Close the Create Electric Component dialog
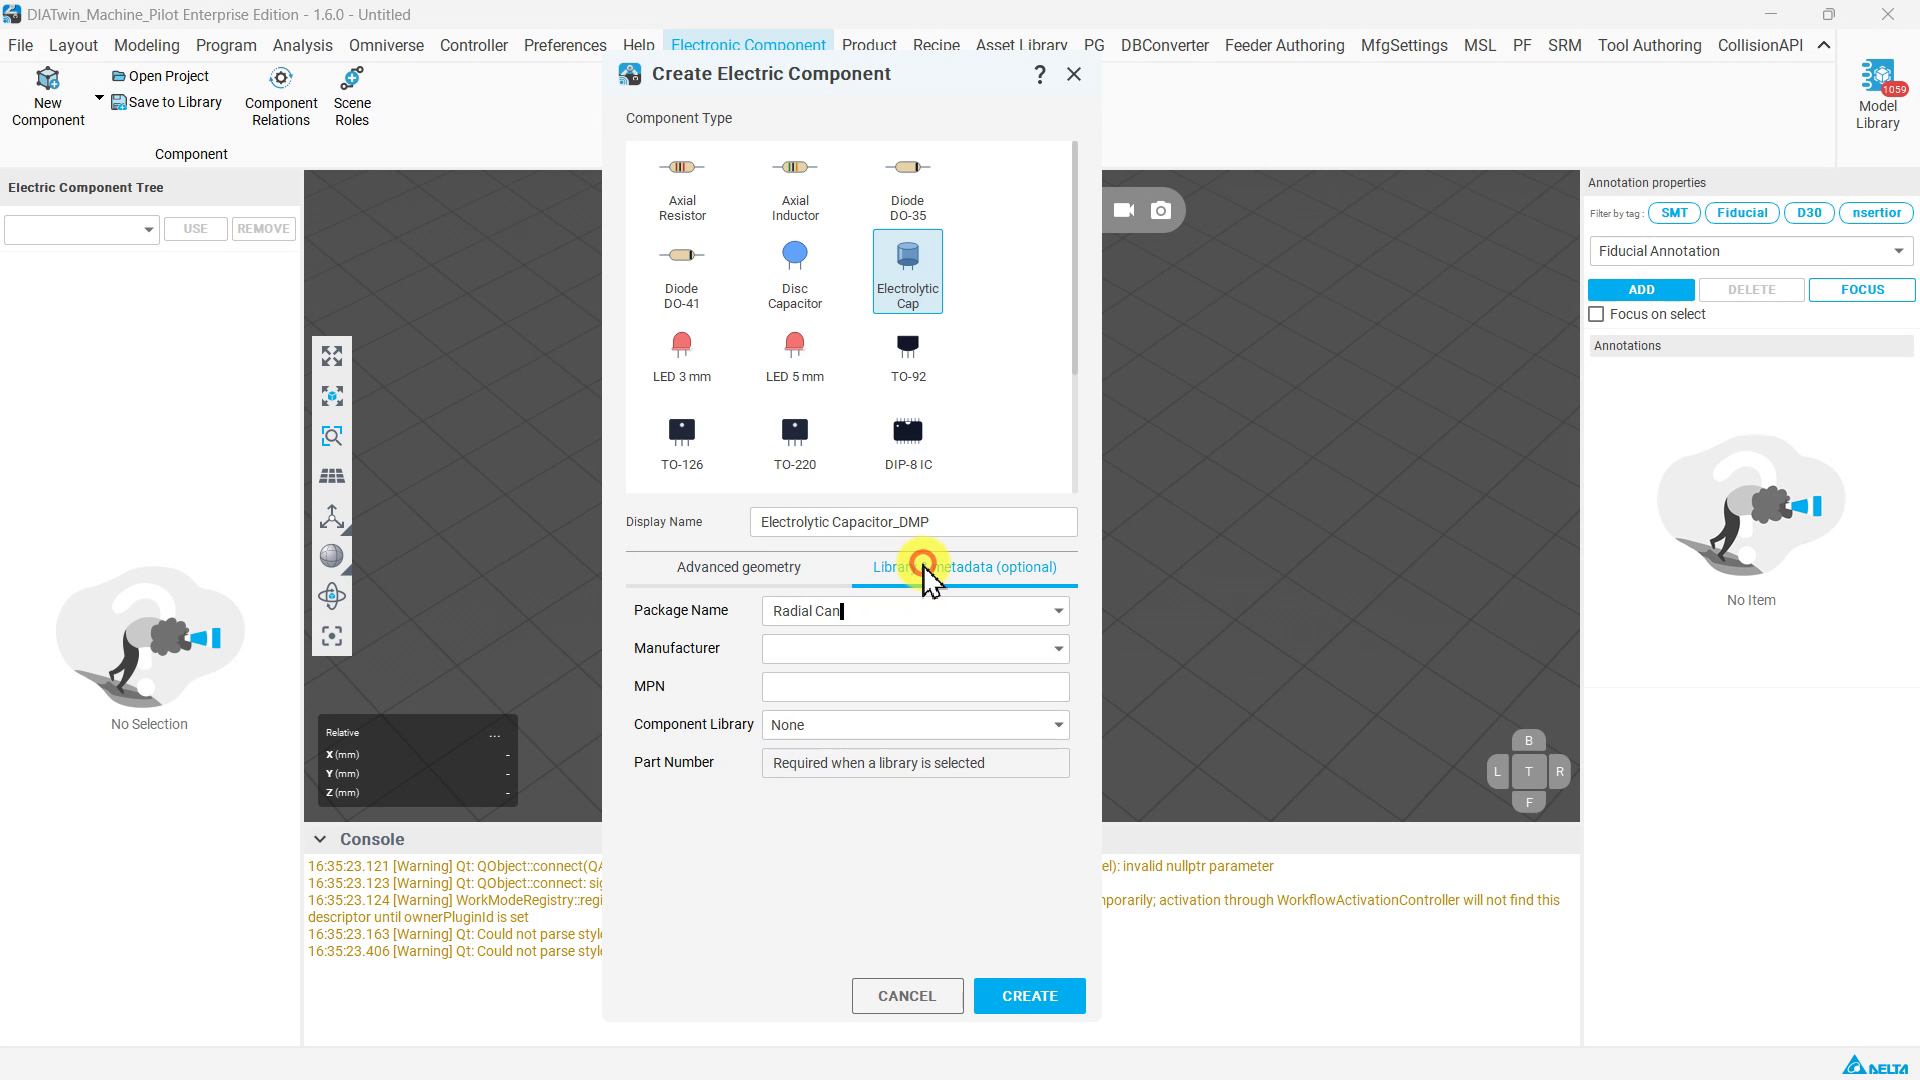 coord(1074,74)
